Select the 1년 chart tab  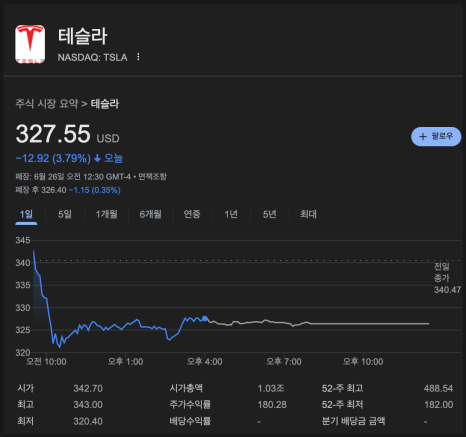(231, 214)
